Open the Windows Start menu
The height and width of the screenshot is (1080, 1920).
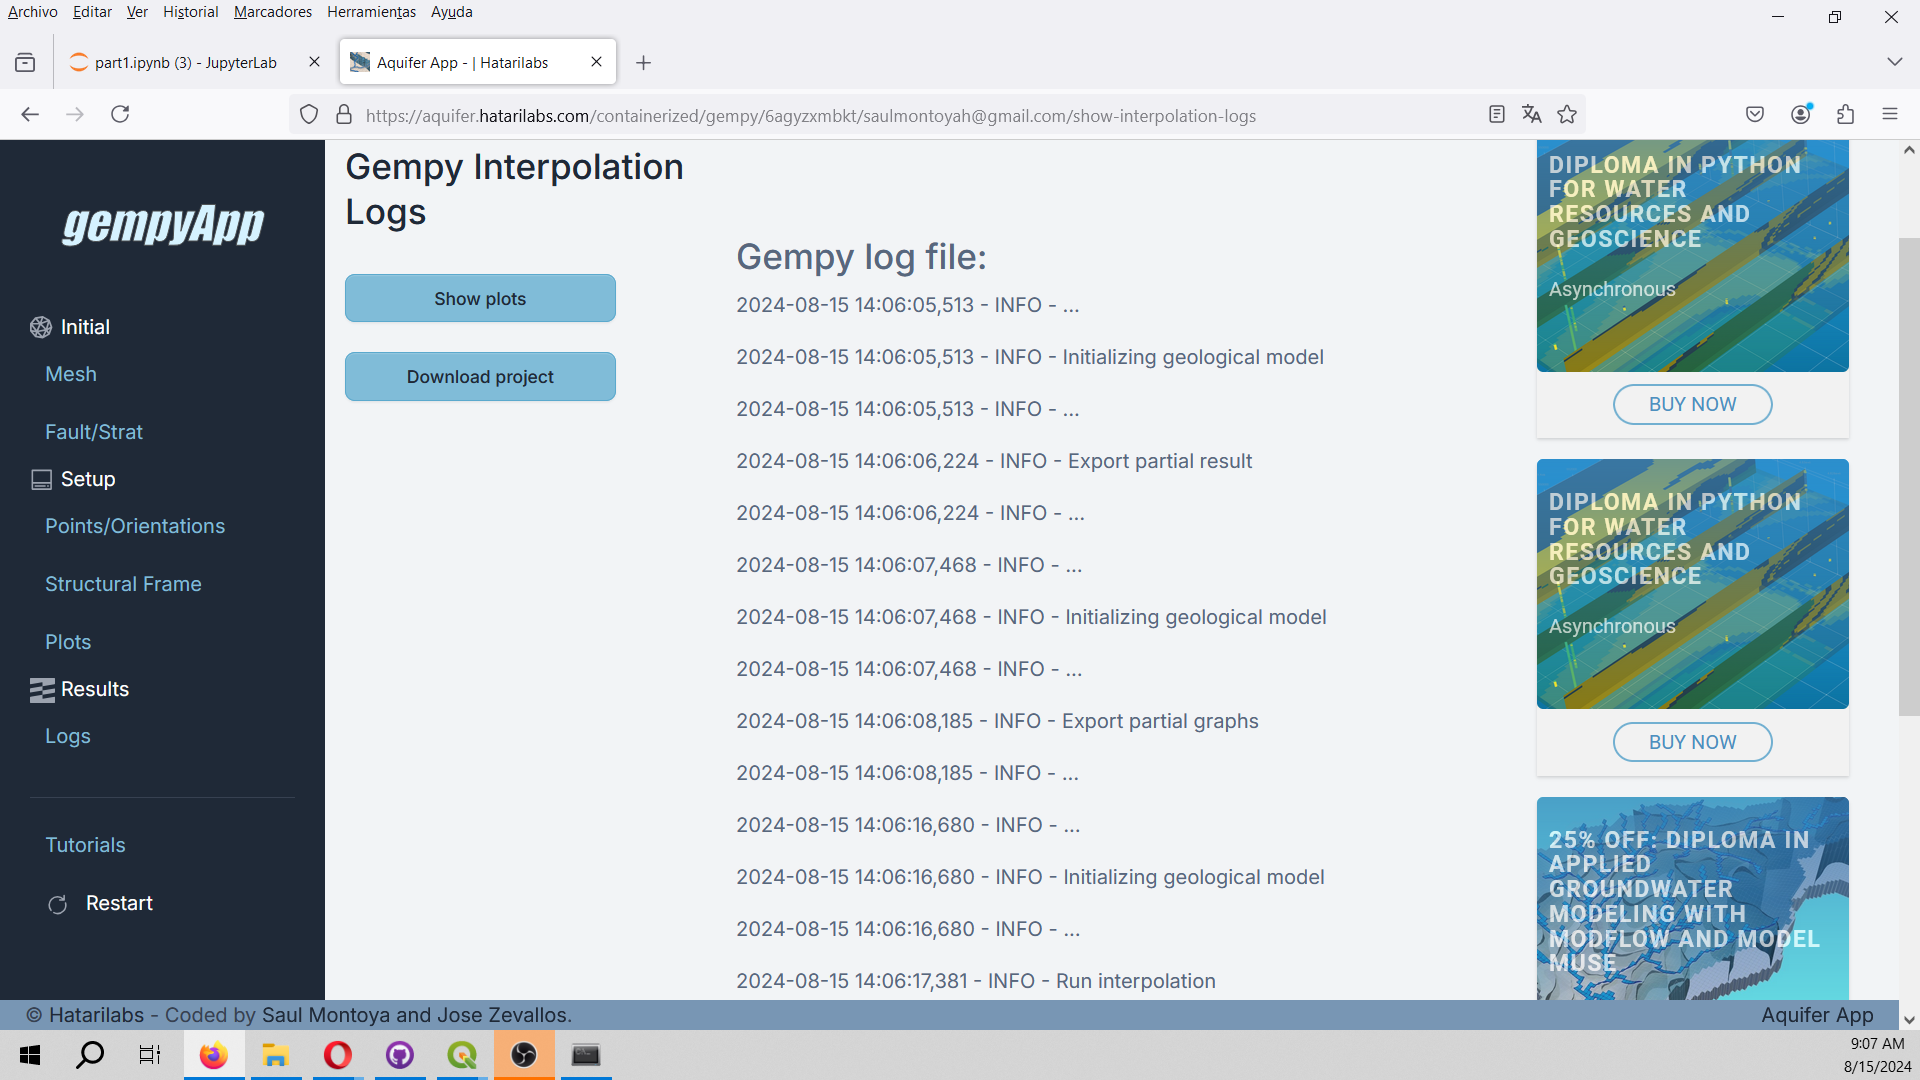pos(30,1055)
